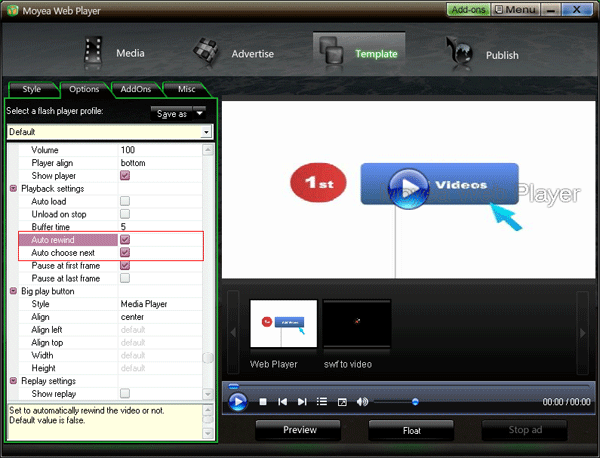Open the Publish section
The width and height of the screenshot is (600, 458).
(x=482, y=55)
